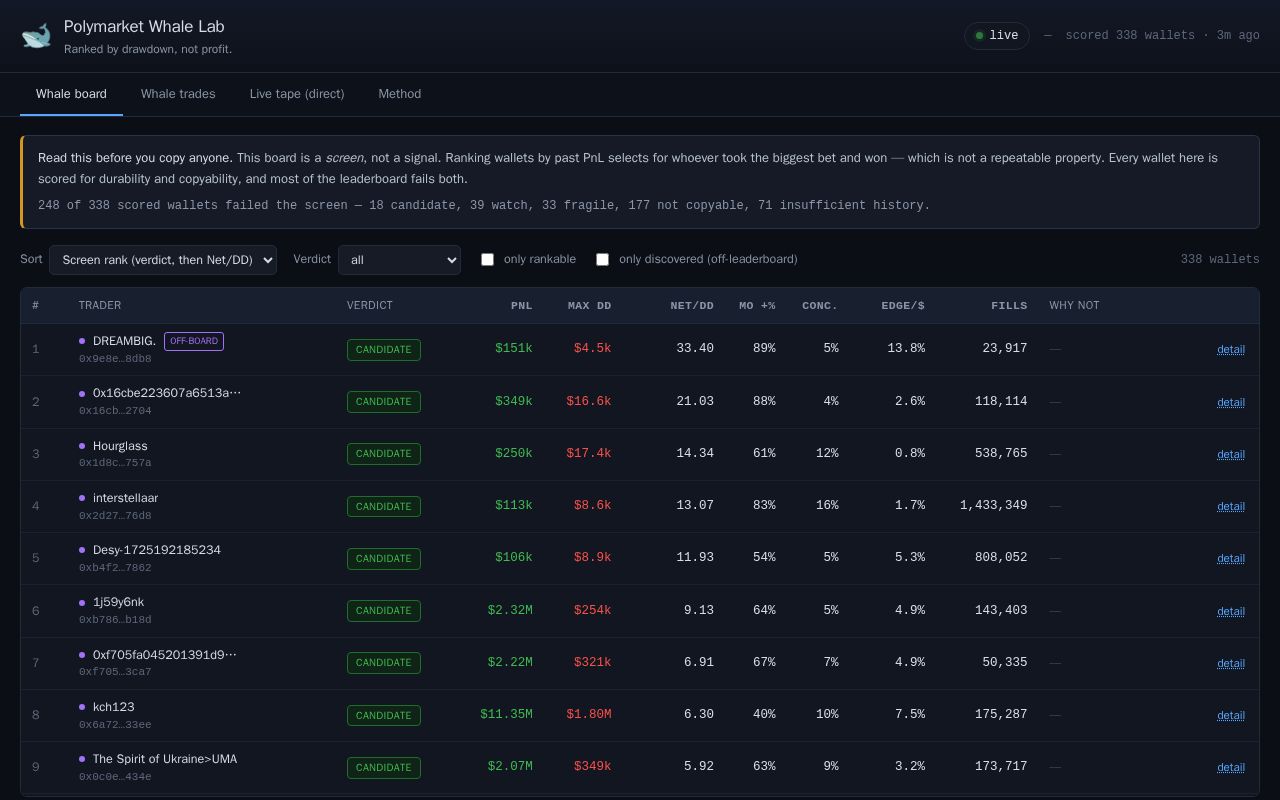1280x800 pixels.
Task: Go to Live tape (direct) tab
Action: (297, 94)
